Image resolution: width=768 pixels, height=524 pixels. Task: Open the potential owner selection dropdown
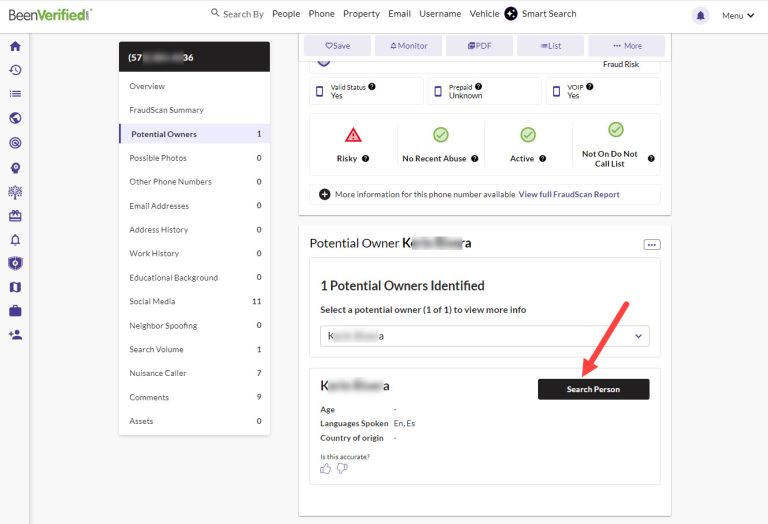tap(484, 337)
